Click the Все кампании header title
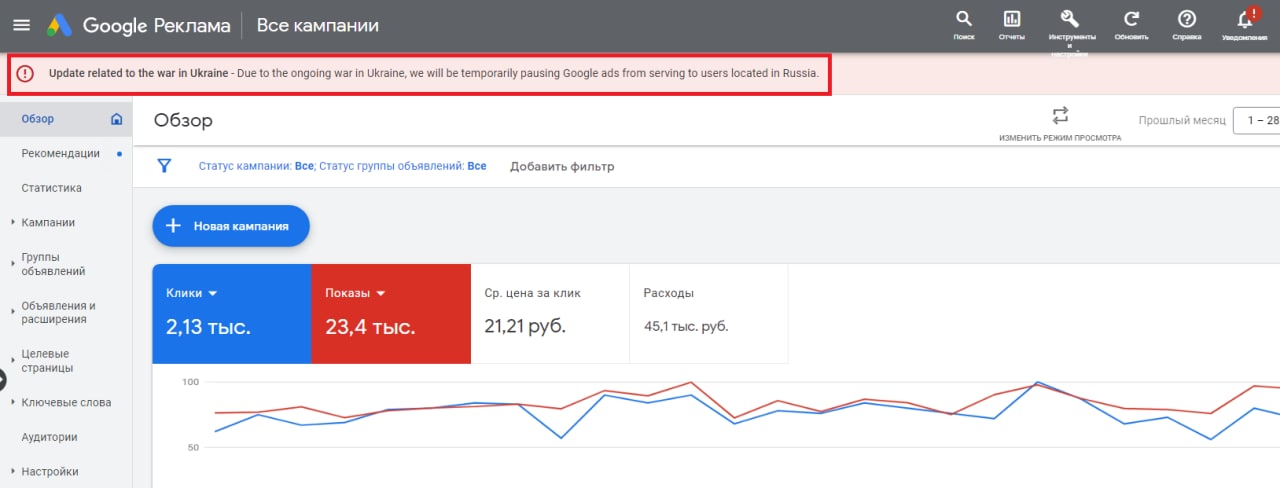The image size is (1280, 488). tap(318, 25)
